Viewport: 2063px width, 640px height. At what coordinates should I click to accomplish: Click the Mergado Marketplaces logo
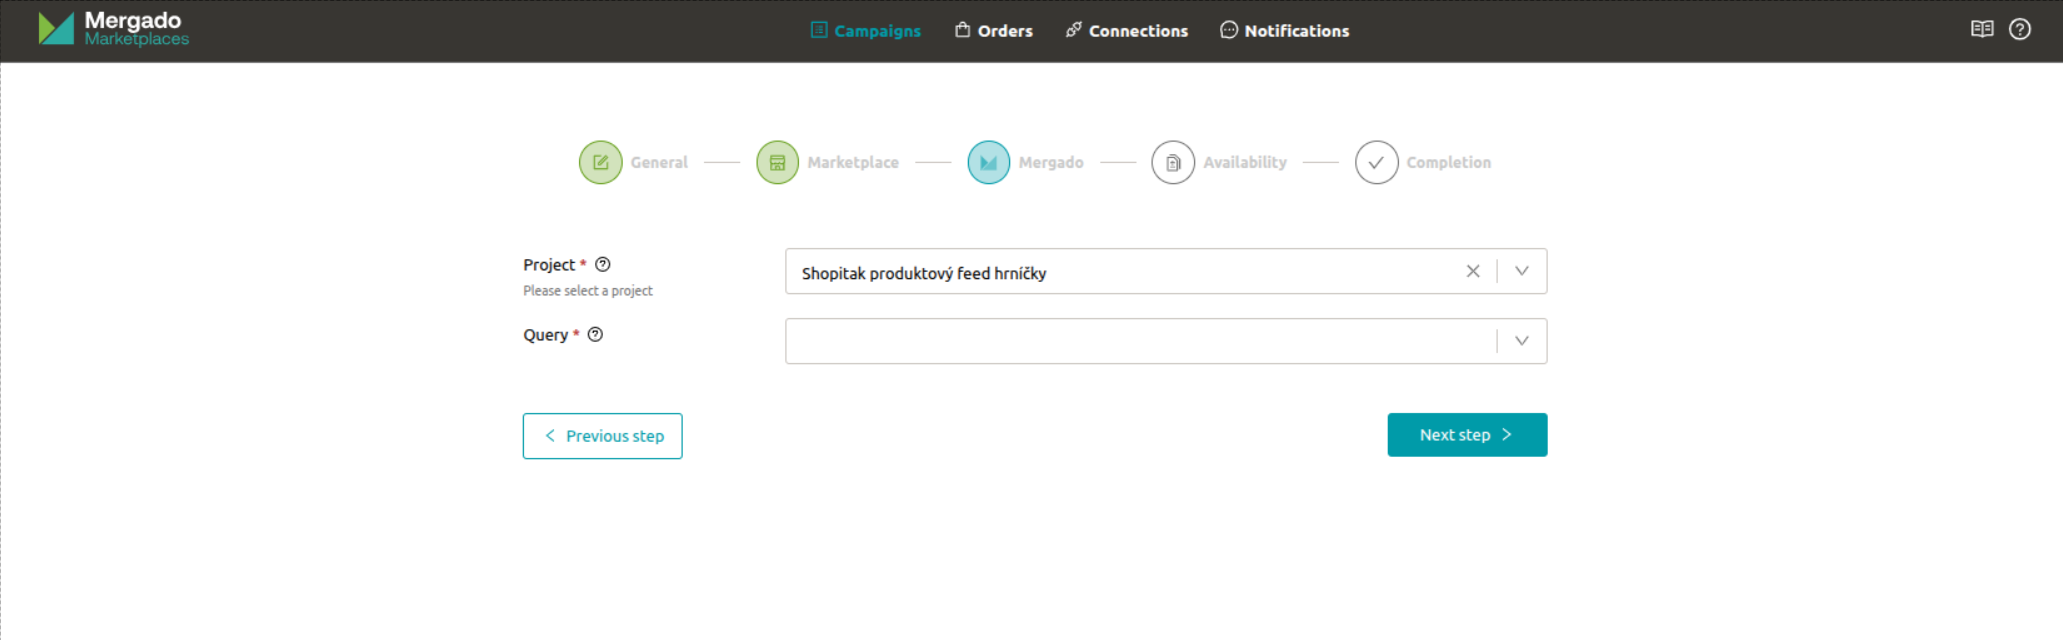(x=113, y=29)
